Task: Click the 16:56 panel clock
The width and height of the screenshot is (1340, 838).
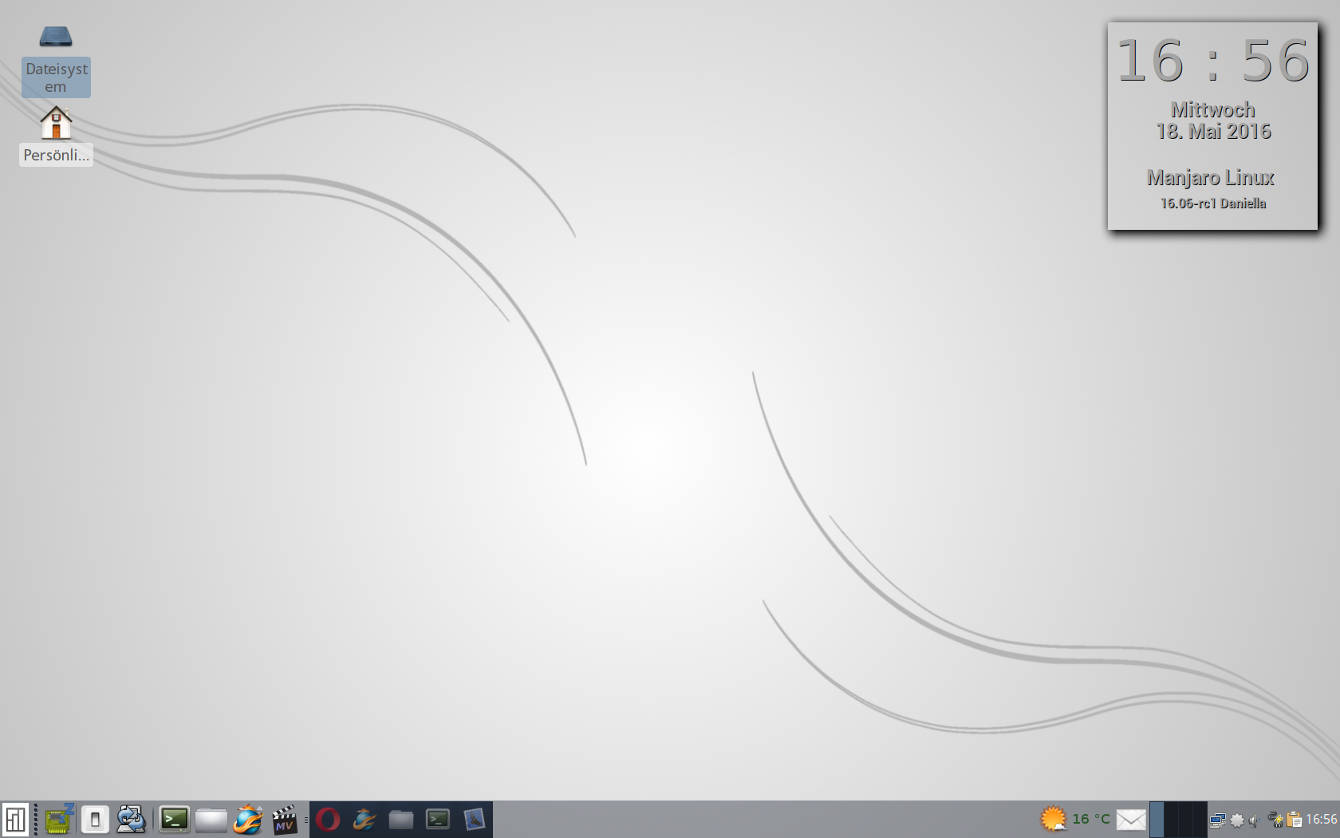Action: point(1321,820)
